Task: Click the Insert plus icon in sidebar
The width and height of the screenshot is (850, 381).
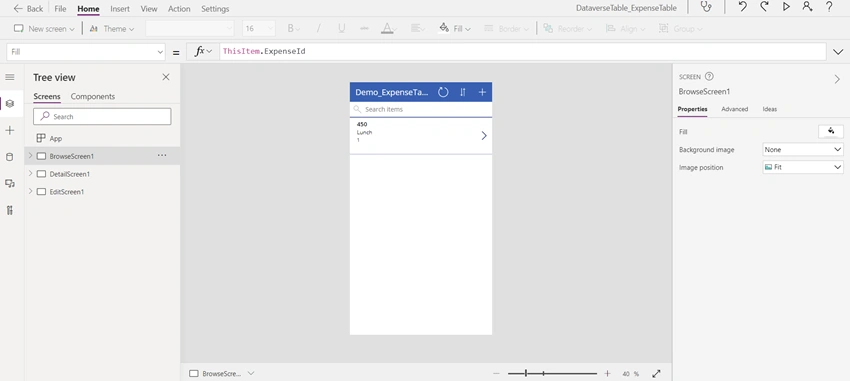Action: [x=10, y=131]
